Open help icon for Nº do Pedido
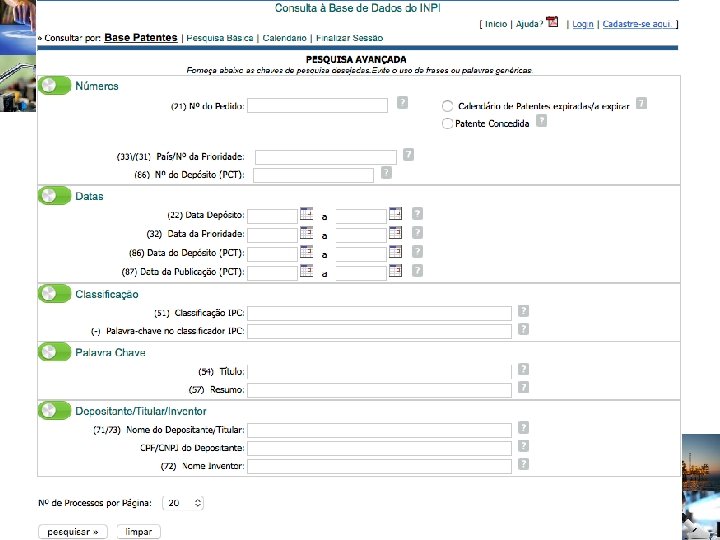720x540 pixels. [402, 102]
